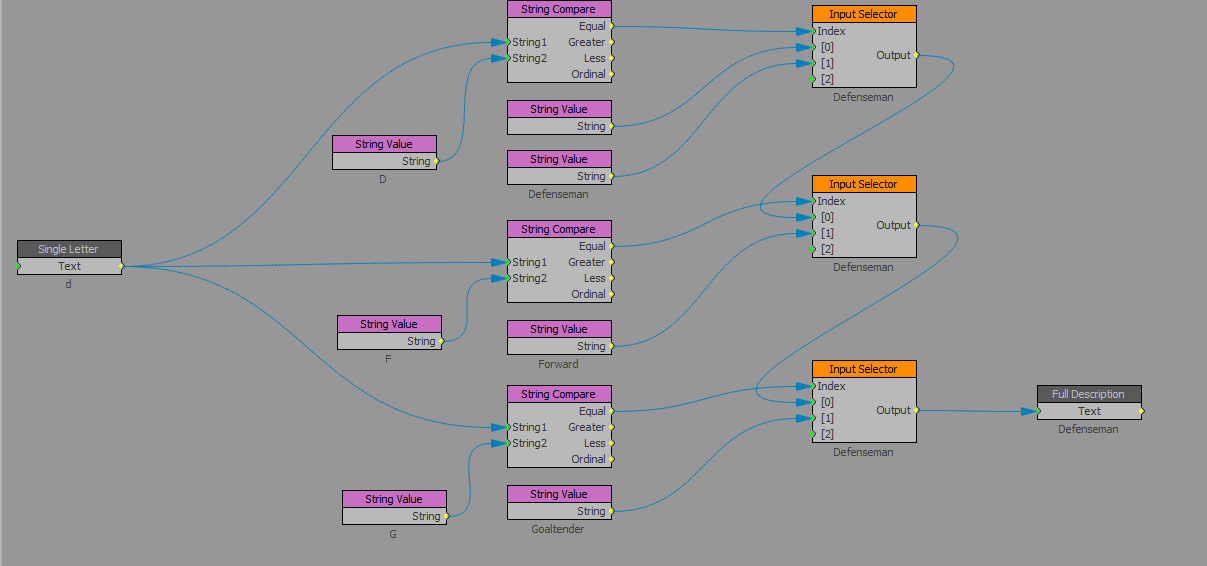
Task: Click [0] input of the topmost Input Selector
Action: pos(813,47)
